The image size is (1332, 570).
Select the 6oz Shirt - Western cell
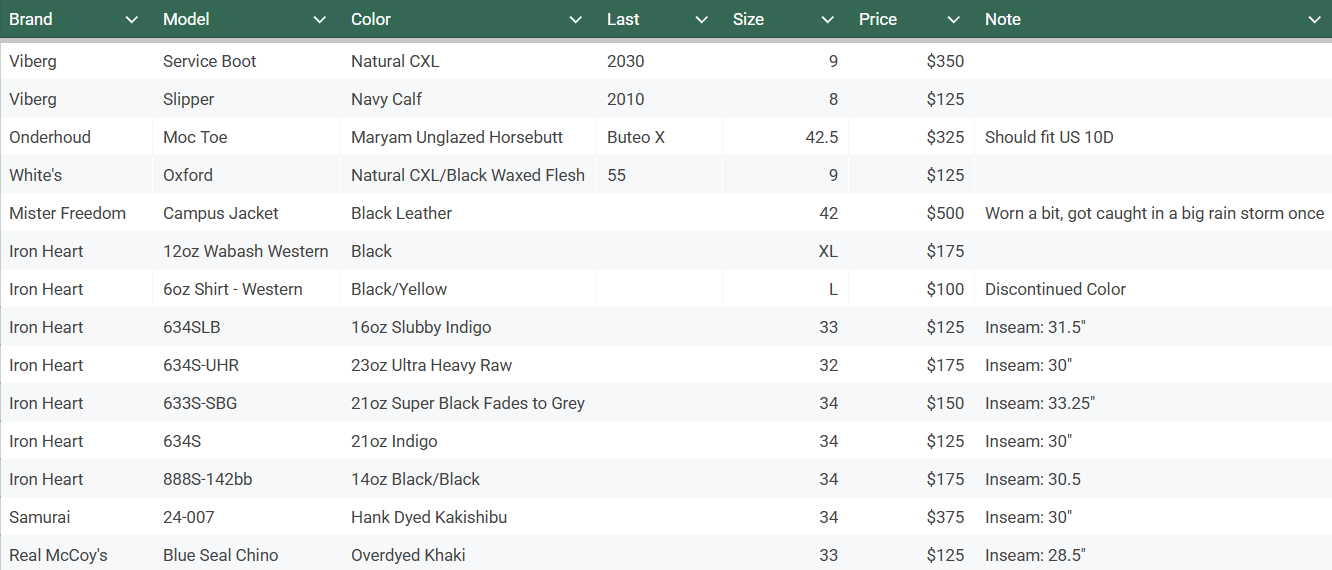246,289
